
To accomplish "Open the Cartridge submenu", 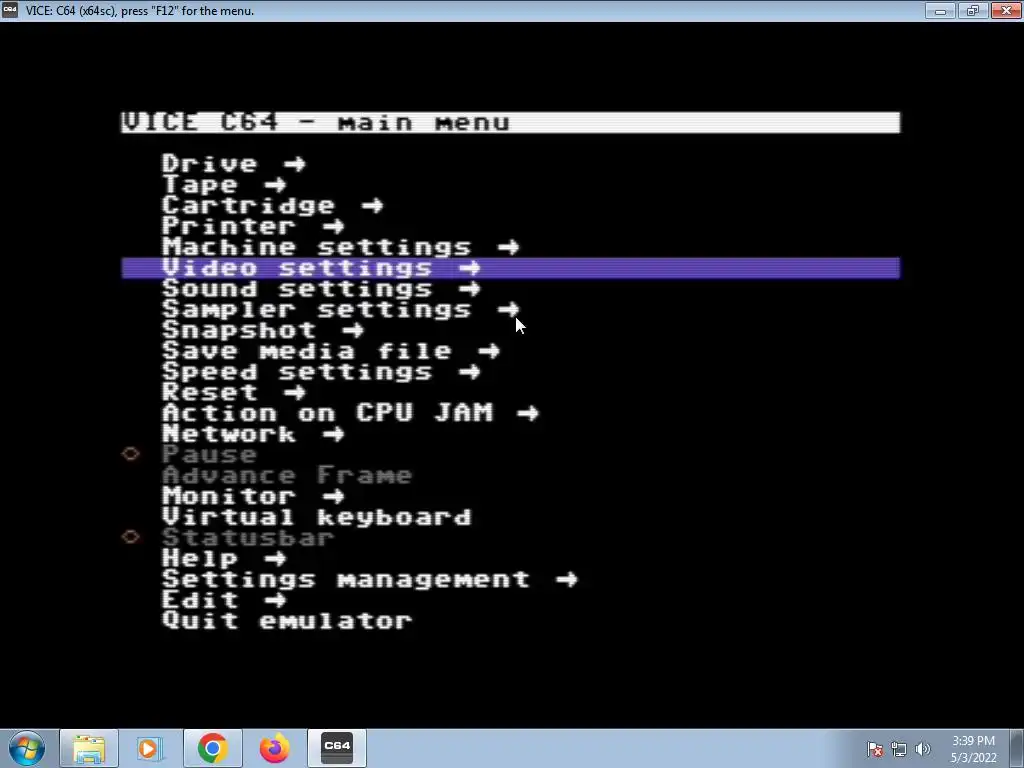I will pyautogui.click(x=272, y=206).
